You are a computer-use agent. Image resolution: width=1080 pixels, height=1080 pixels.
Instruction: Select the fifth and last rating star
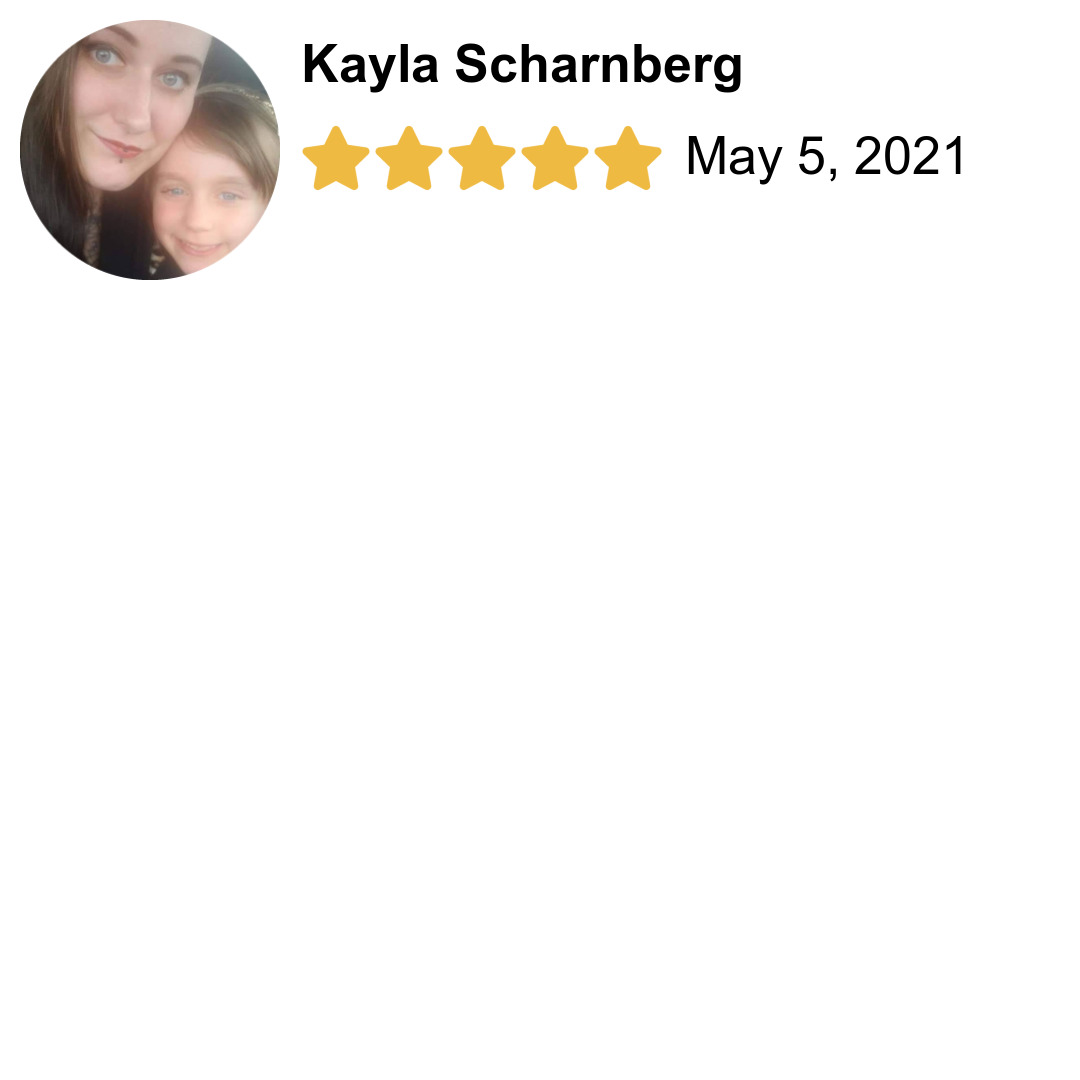pyautogui.click(x=628, y=158)
